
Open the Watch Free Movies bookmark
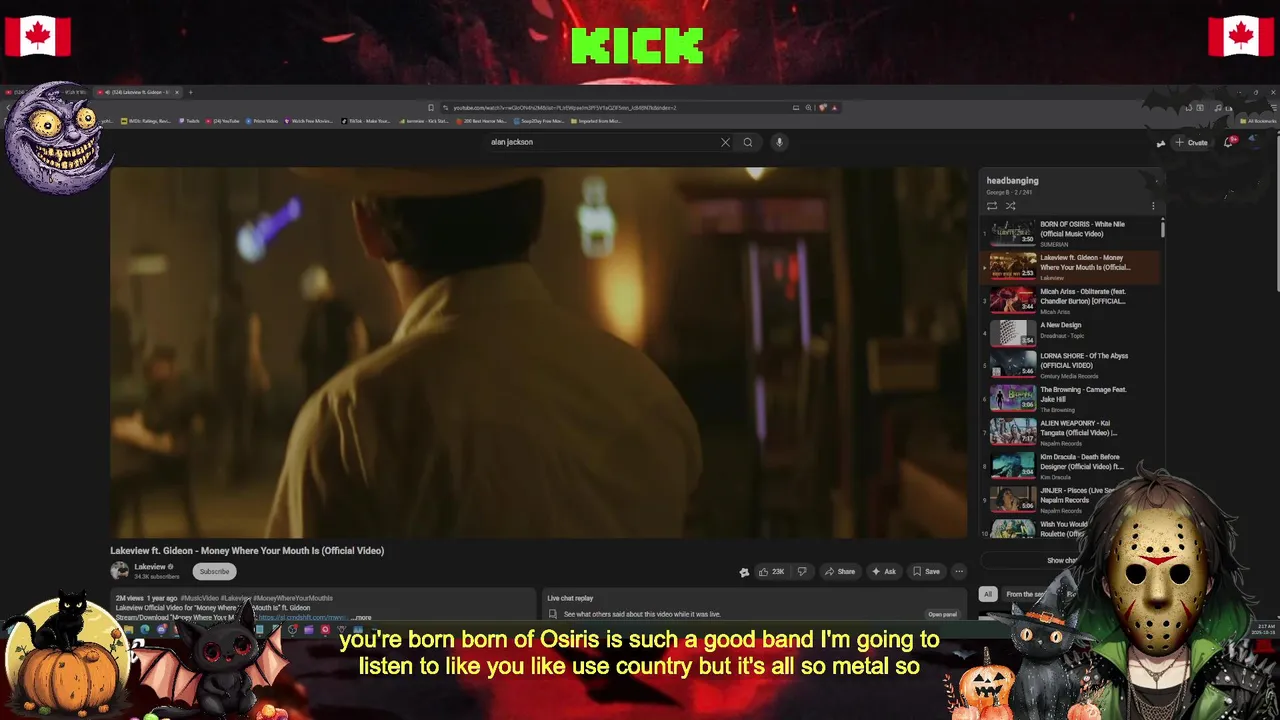tap(311, 121)
